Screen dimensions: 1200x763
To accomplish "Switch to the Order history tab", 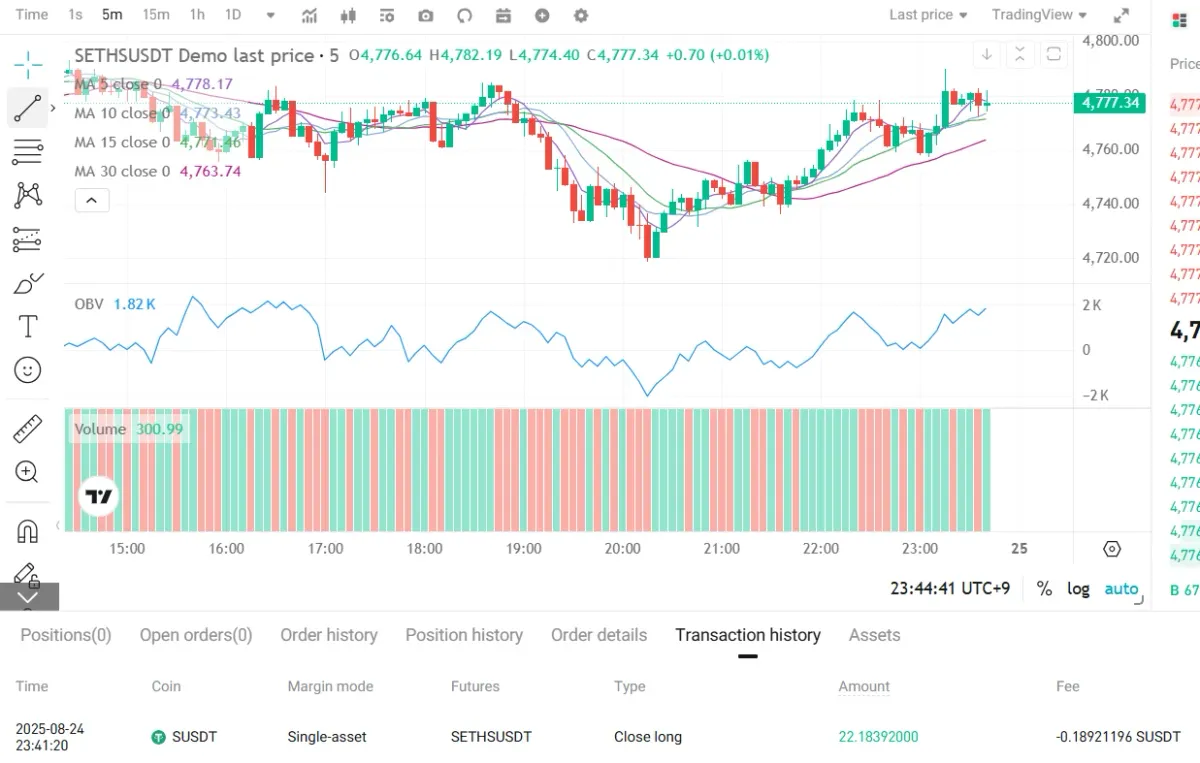I will coord(329,635).
